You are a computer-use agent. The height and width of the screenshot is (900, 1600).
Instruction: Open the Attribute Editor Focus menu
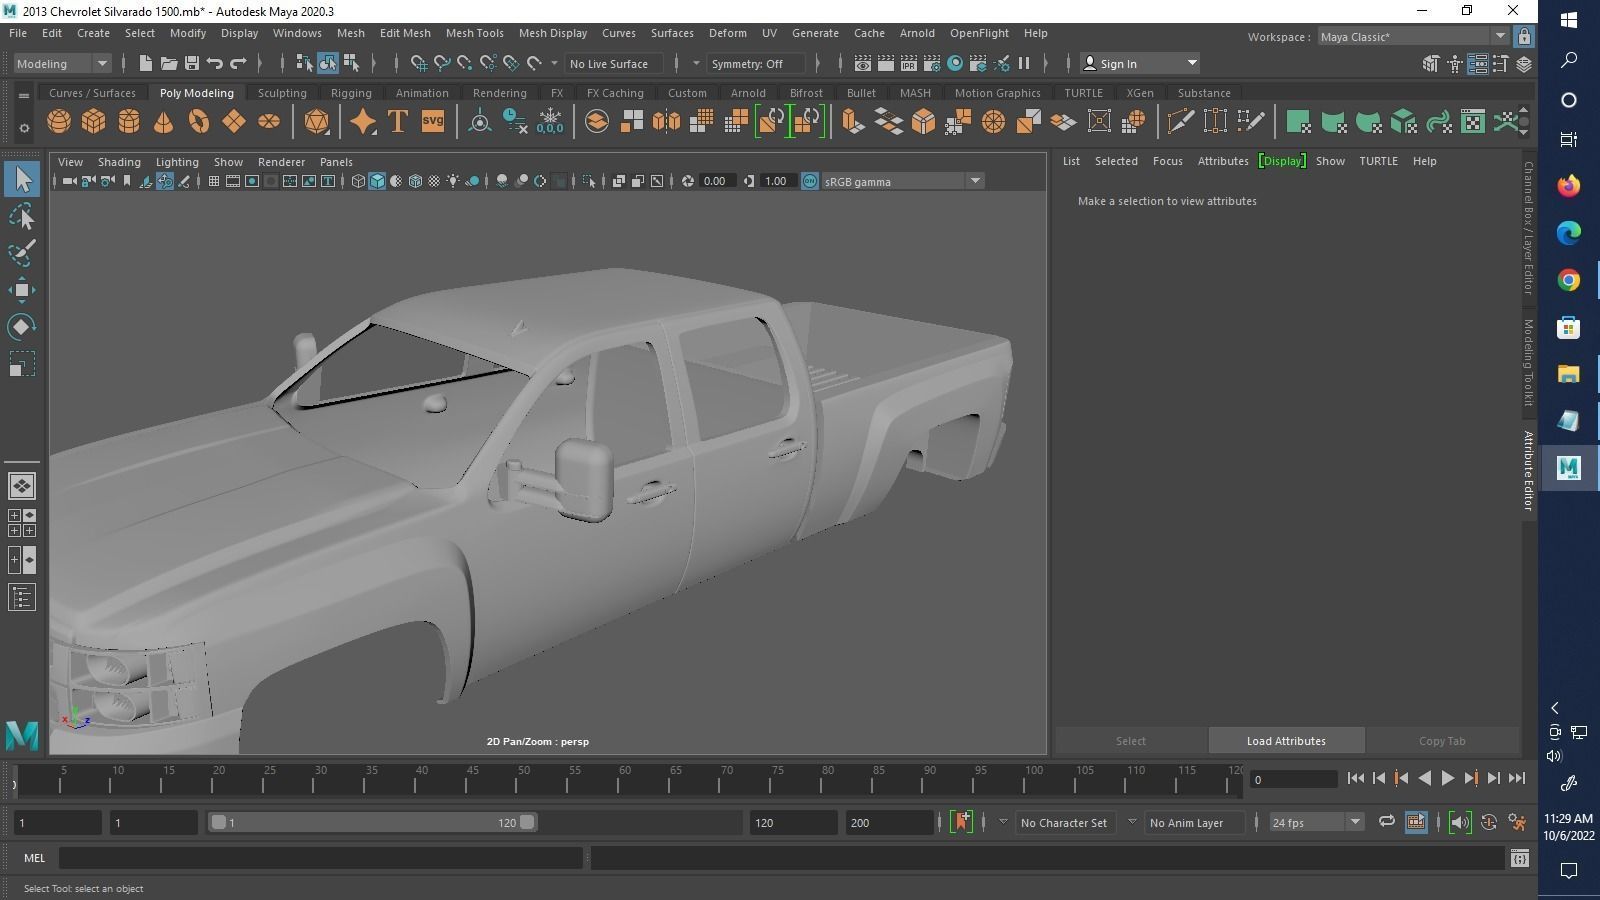click(x=1167, y=161)
